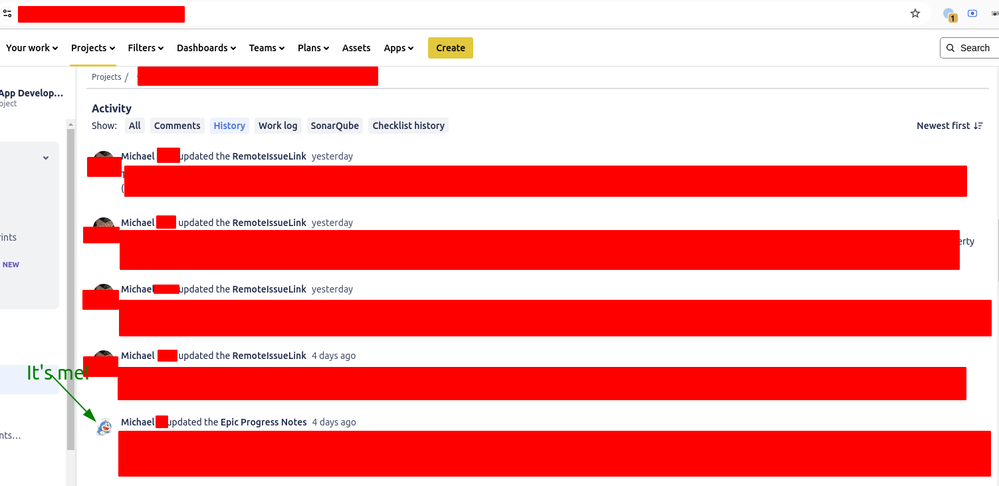Click 4 days ago on the RemoteIssueLink entry
Viewport: 999px width, 486px height.
pos(334,355)
